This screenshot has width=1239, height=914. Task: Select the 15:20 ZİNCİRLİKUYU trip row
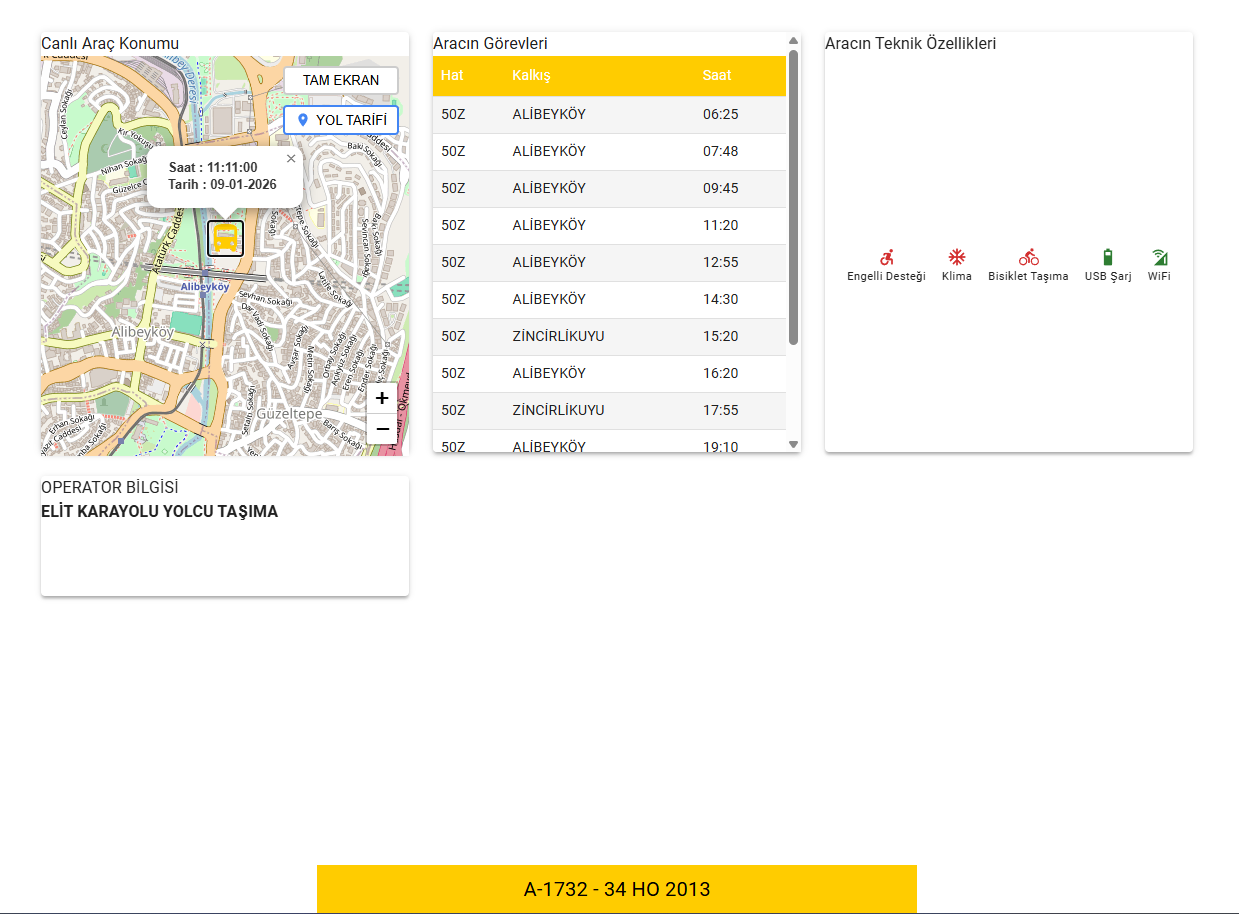(x=609, y=336)
